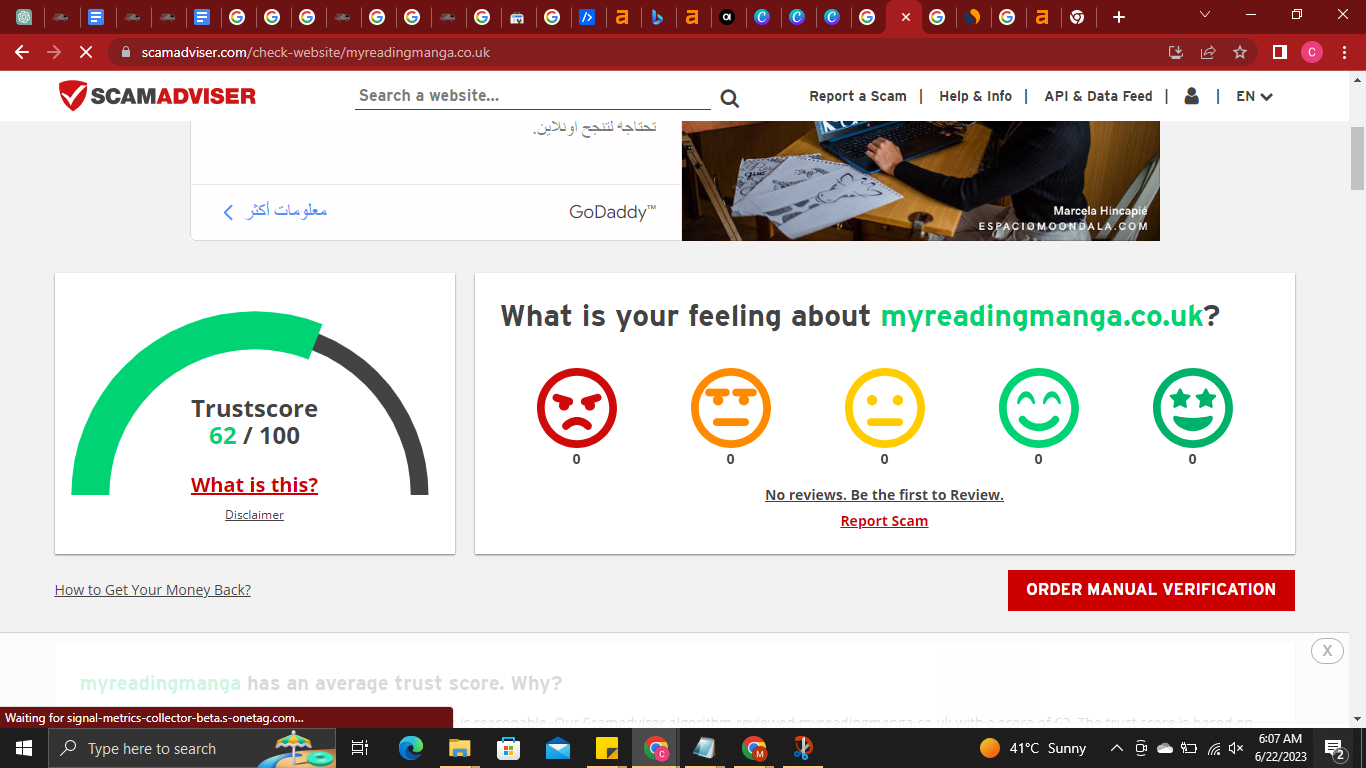Click the green myreadingmanga.co.uk heading text
This screenshot has height=768, width=1366.
point(1042,316)
